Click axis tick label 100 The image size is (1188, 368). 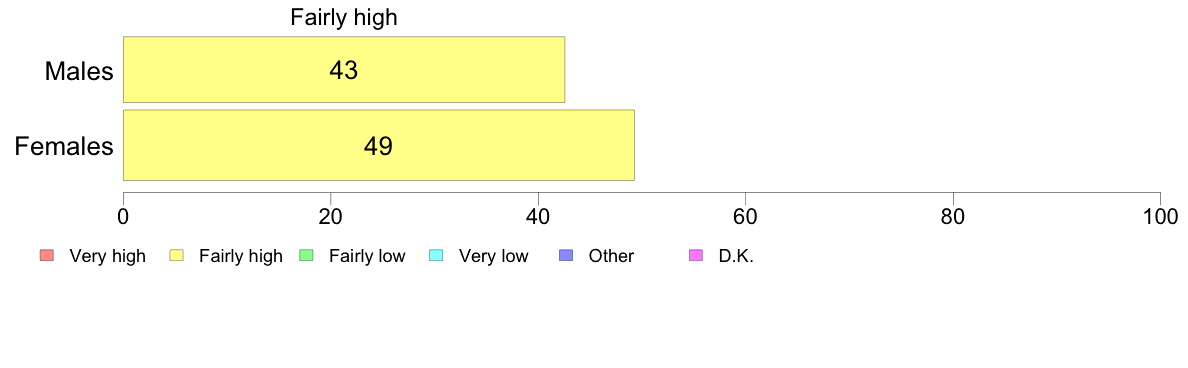[x=1160, y=216]
